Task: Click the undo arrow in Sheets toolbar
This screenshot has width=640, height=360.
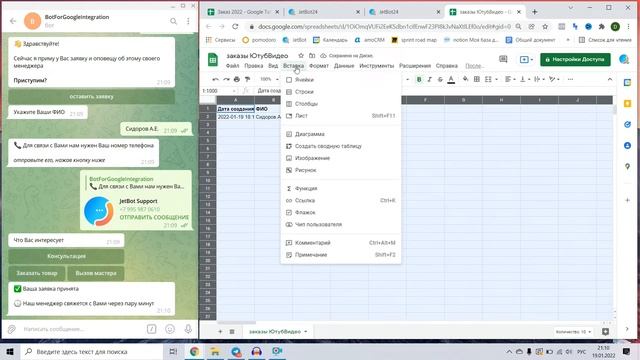Action: [216, 79]
